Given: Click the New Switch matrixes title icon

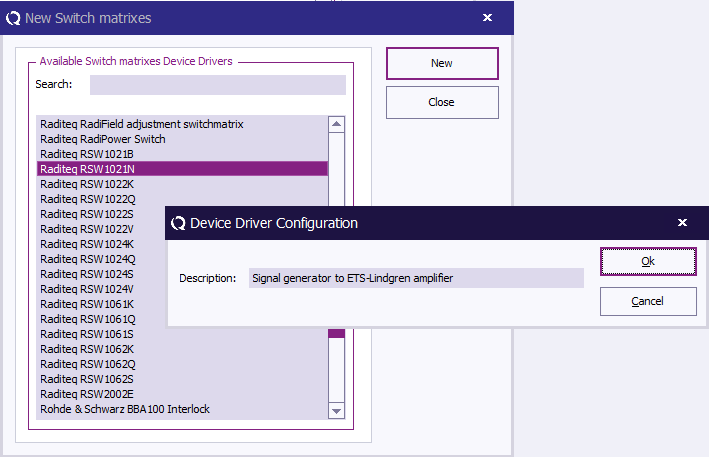Looking at the screenshot, I should (x=10, y=18).
